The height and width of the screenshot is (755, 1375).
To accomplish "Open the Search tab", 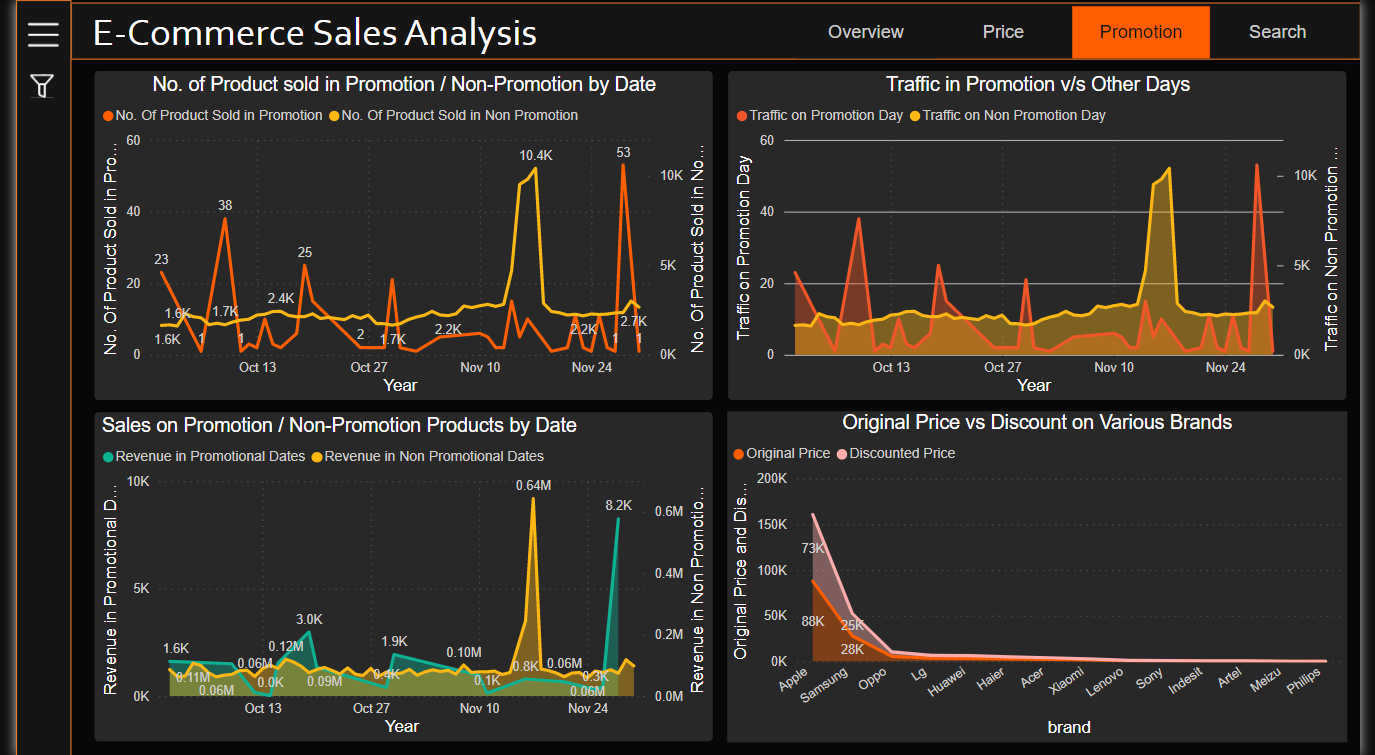I will (1277, 32).
